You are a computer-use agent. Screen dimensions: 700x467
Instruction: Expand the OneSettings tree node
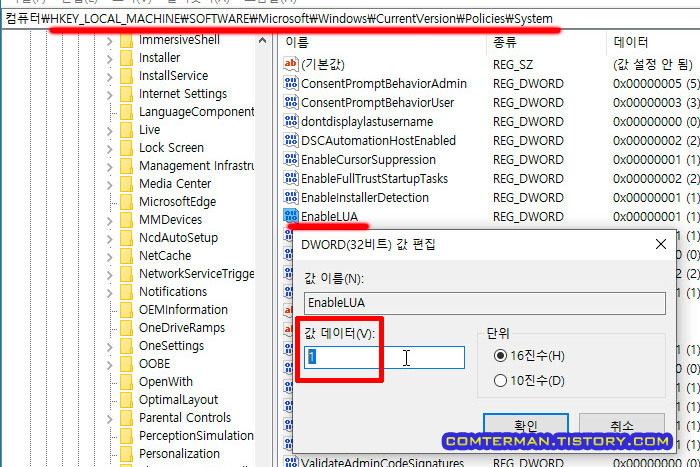tap(110, 347)
